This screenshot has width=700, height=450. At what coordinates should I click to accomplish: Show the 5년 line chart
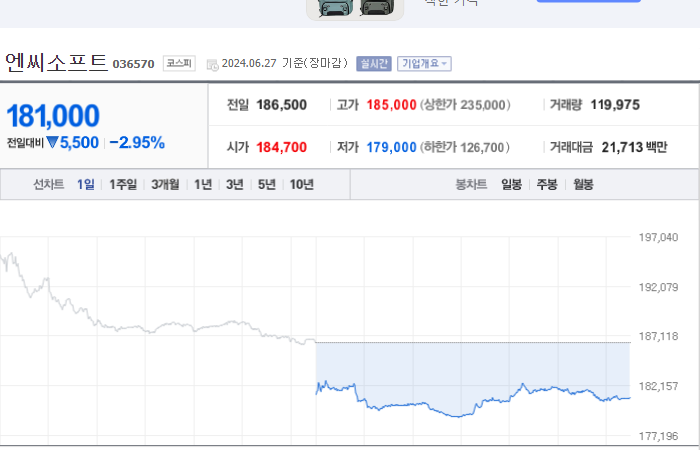pyautogui.click(x=267, y=184)
